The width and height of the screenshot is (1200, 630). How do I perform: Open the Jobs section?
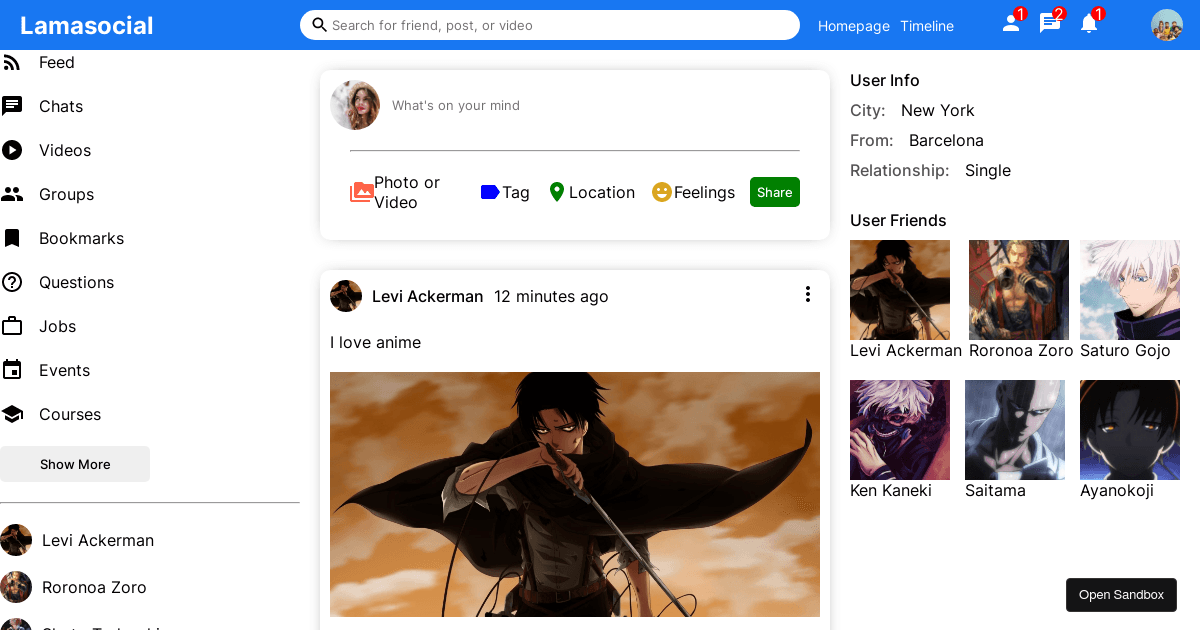57,326
